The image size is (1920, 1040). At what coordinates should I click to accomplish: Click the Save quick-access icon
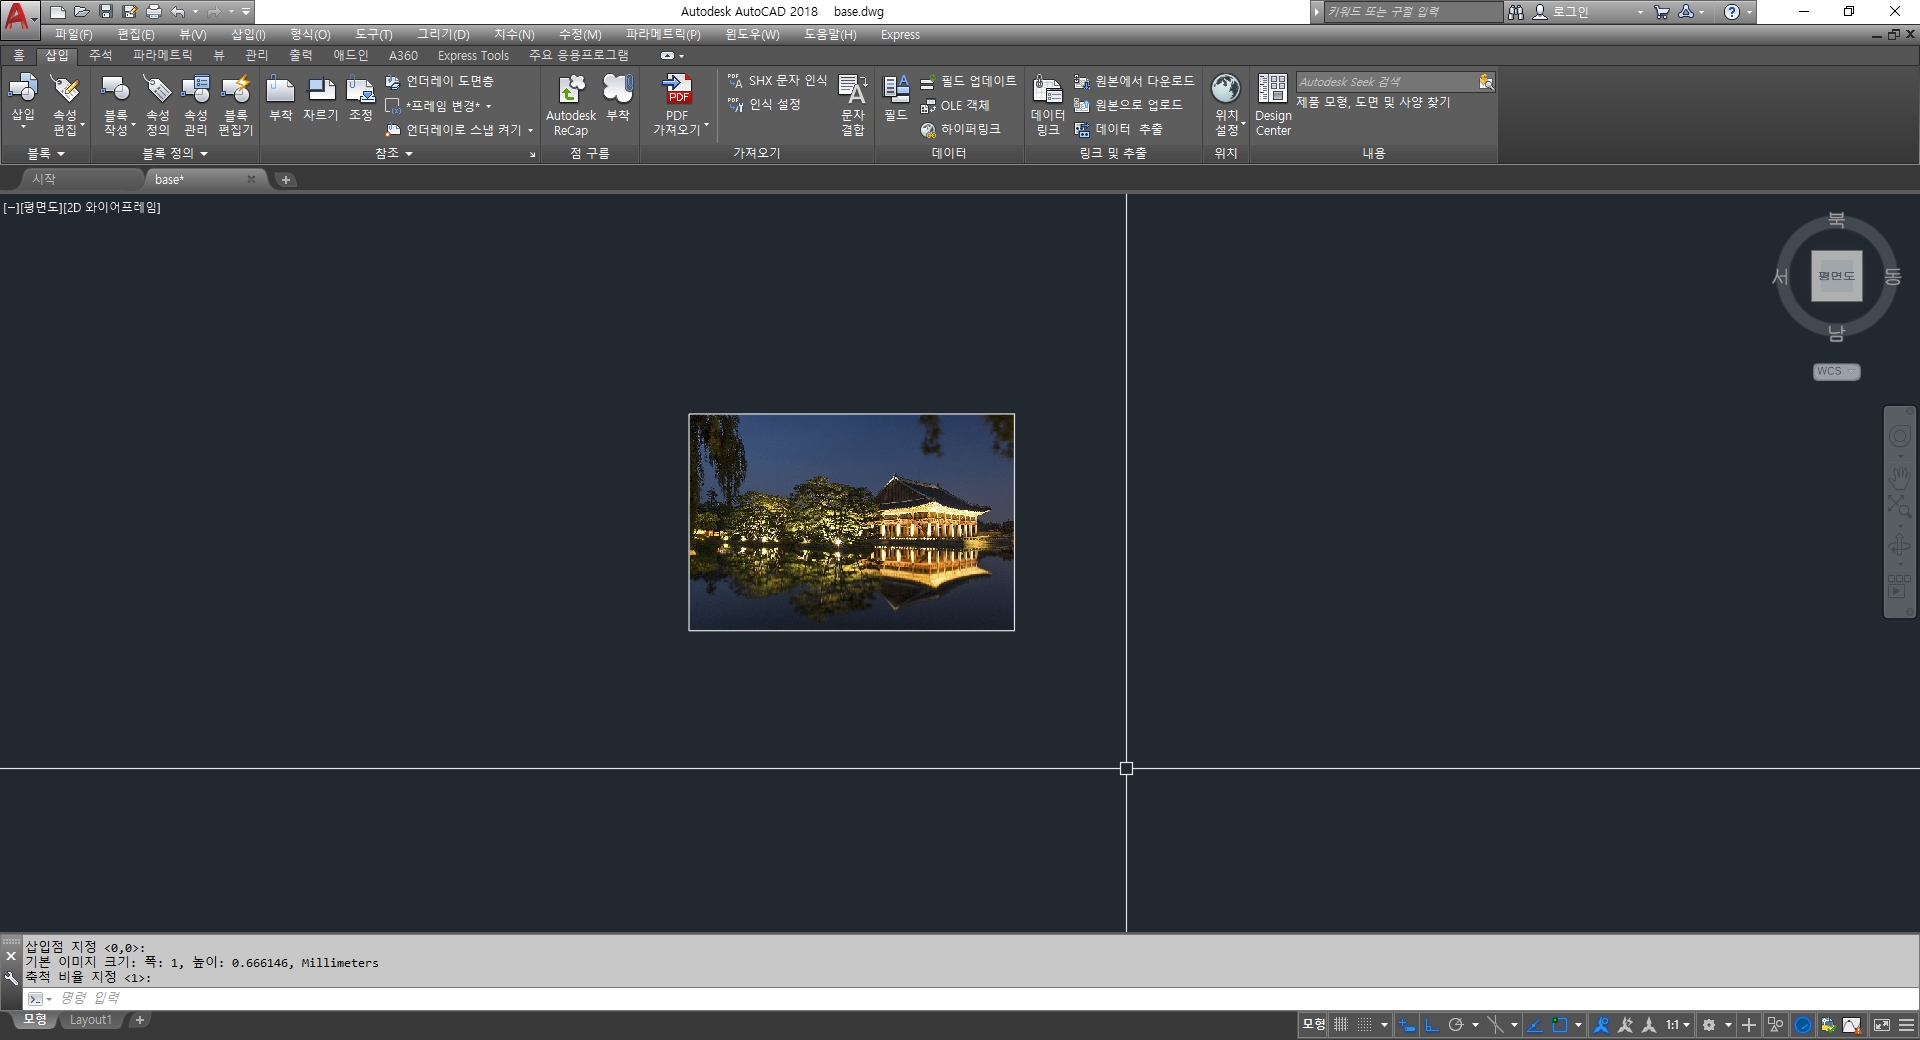pyautogui.click(x=106, y=12)
